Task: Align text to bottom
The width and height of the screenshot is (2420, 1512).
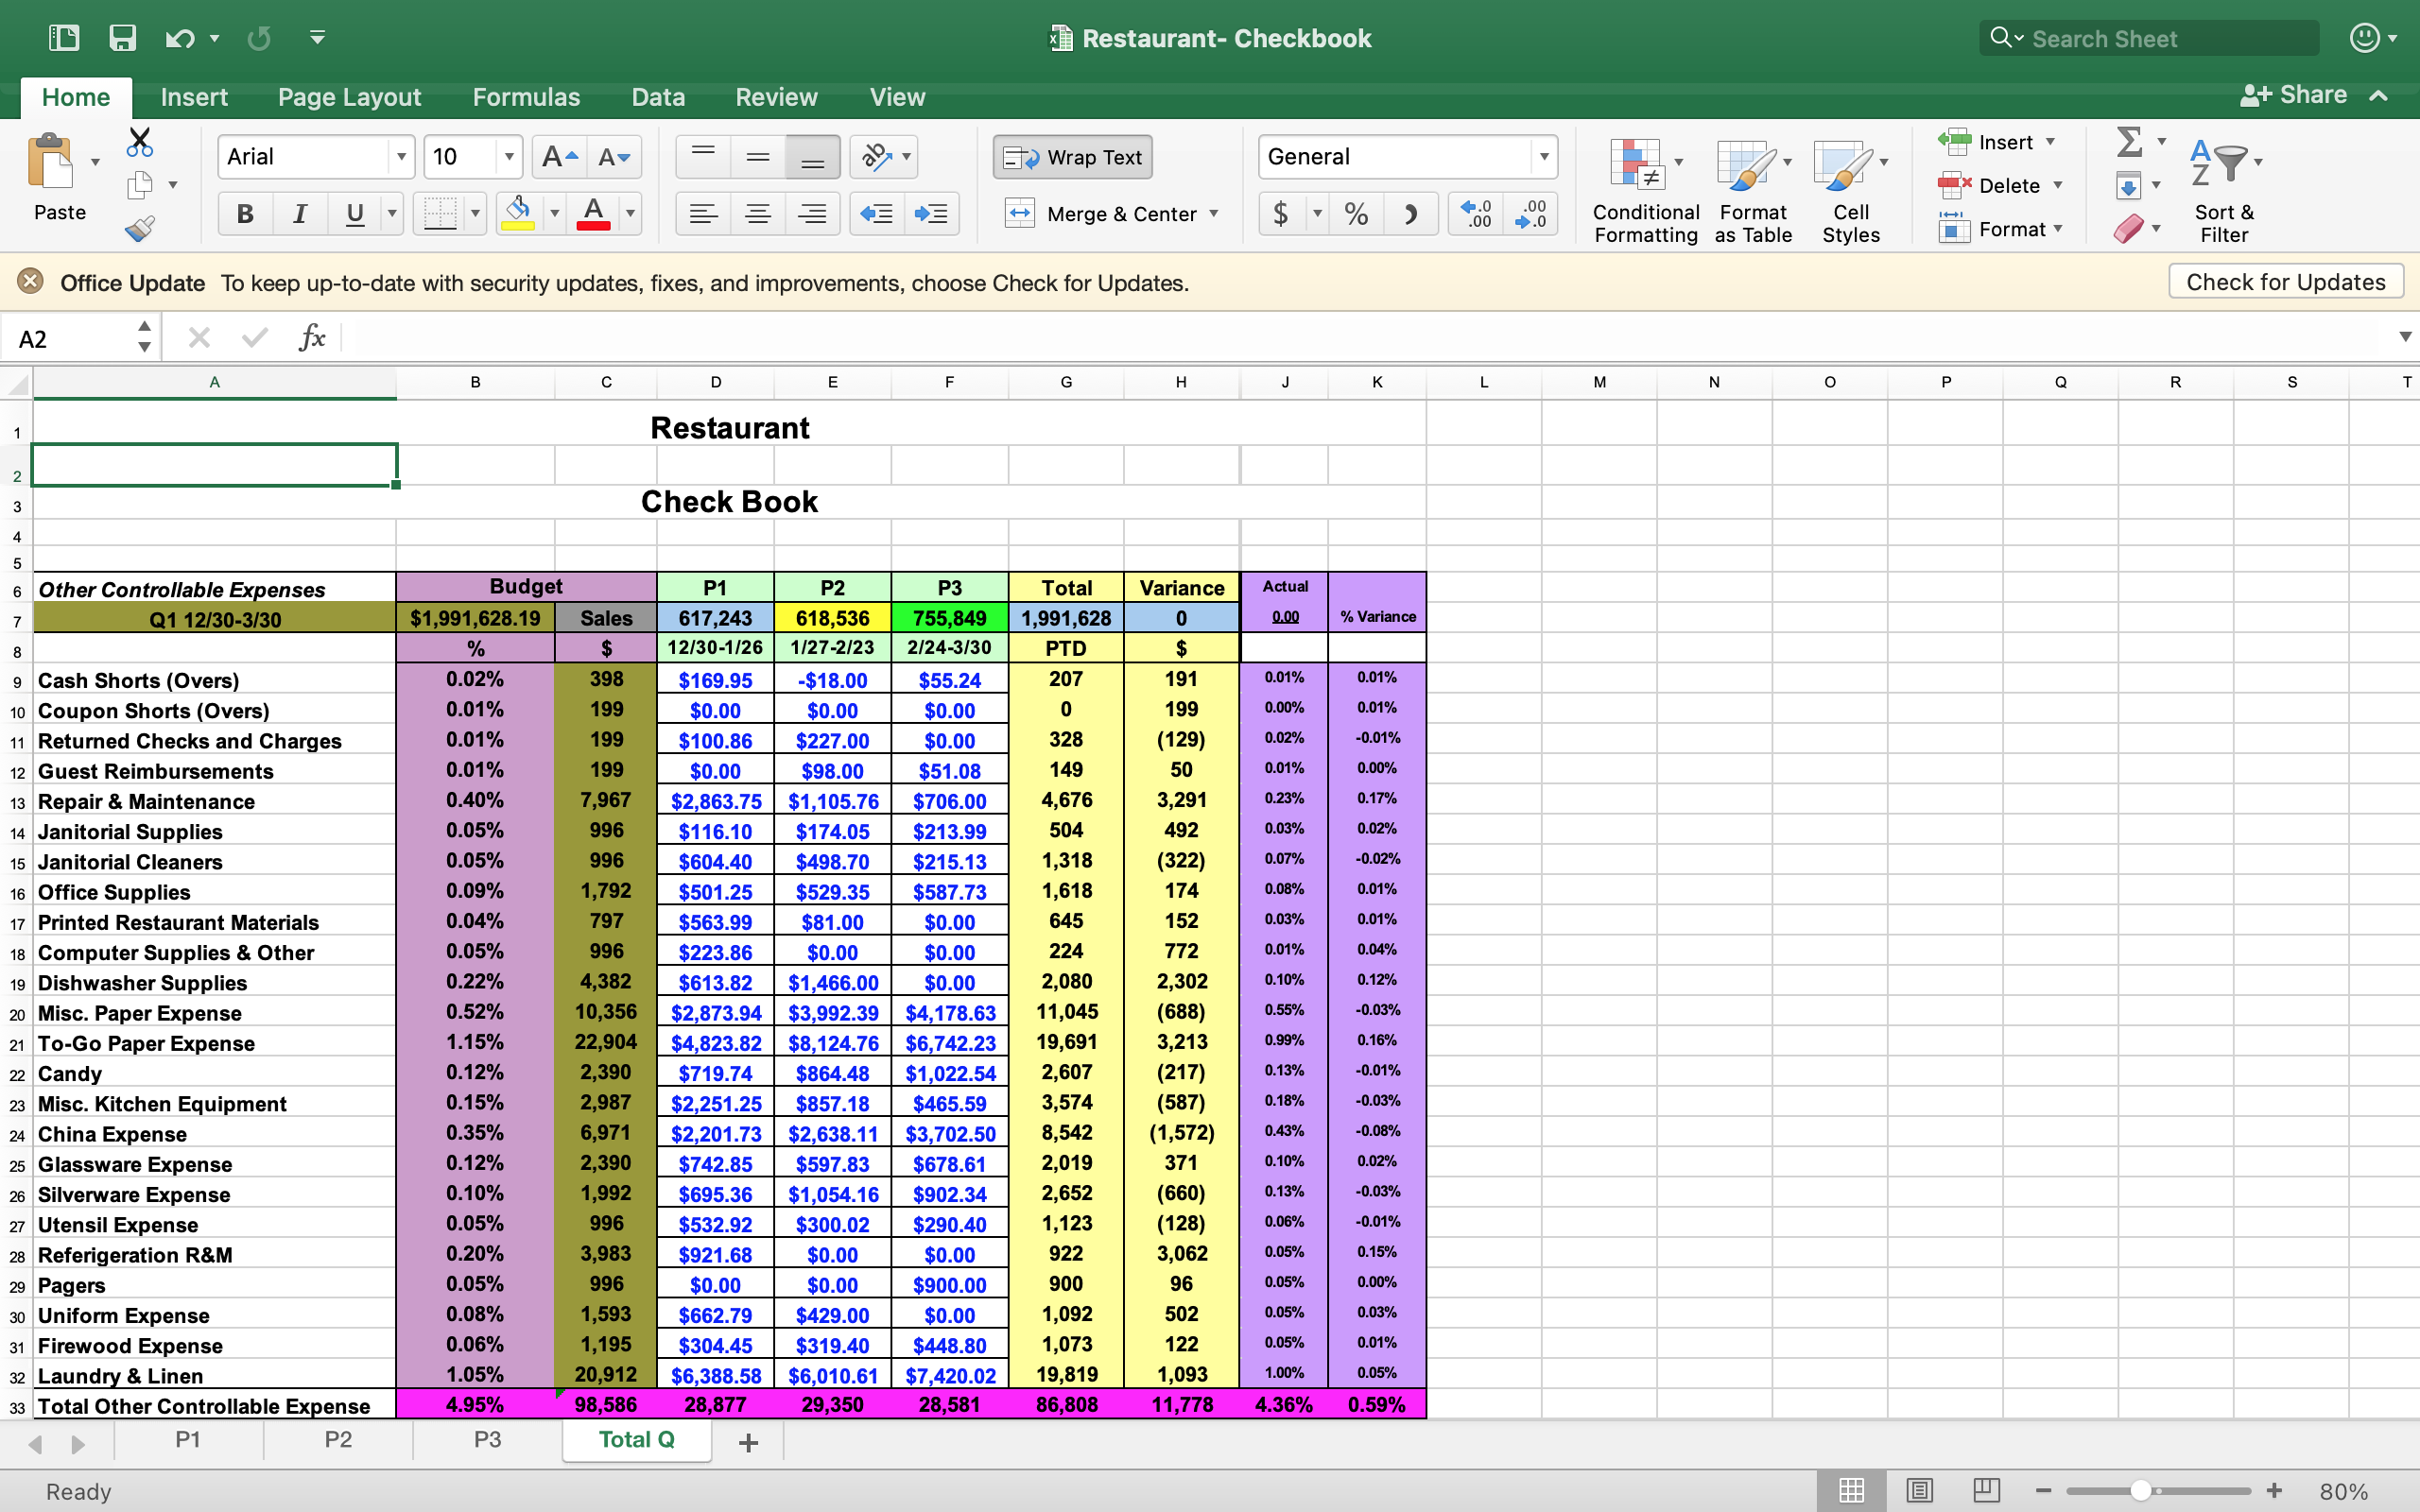Action: coord(813,157)
